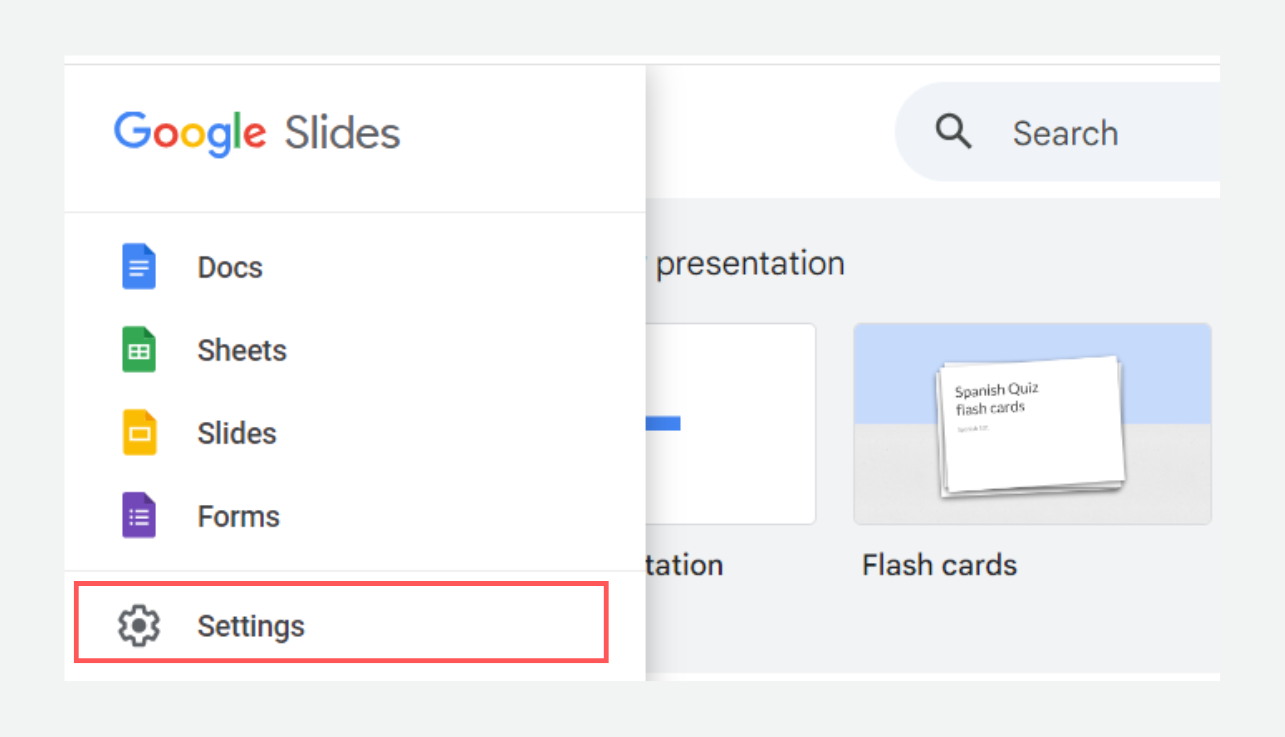Open the Docs app icon
Screen dimensions: 1285x737
pos(137,267)
